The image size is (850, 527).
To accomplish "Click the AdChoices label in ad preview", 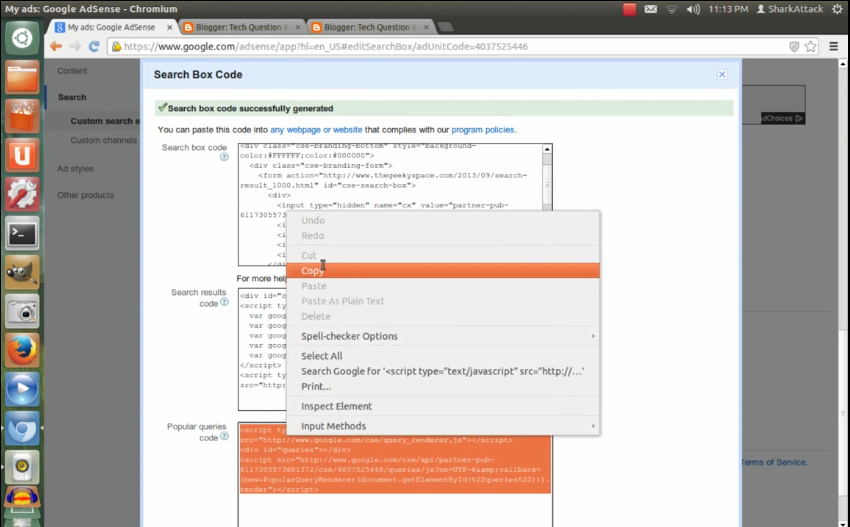I will (x=782, y=118).
